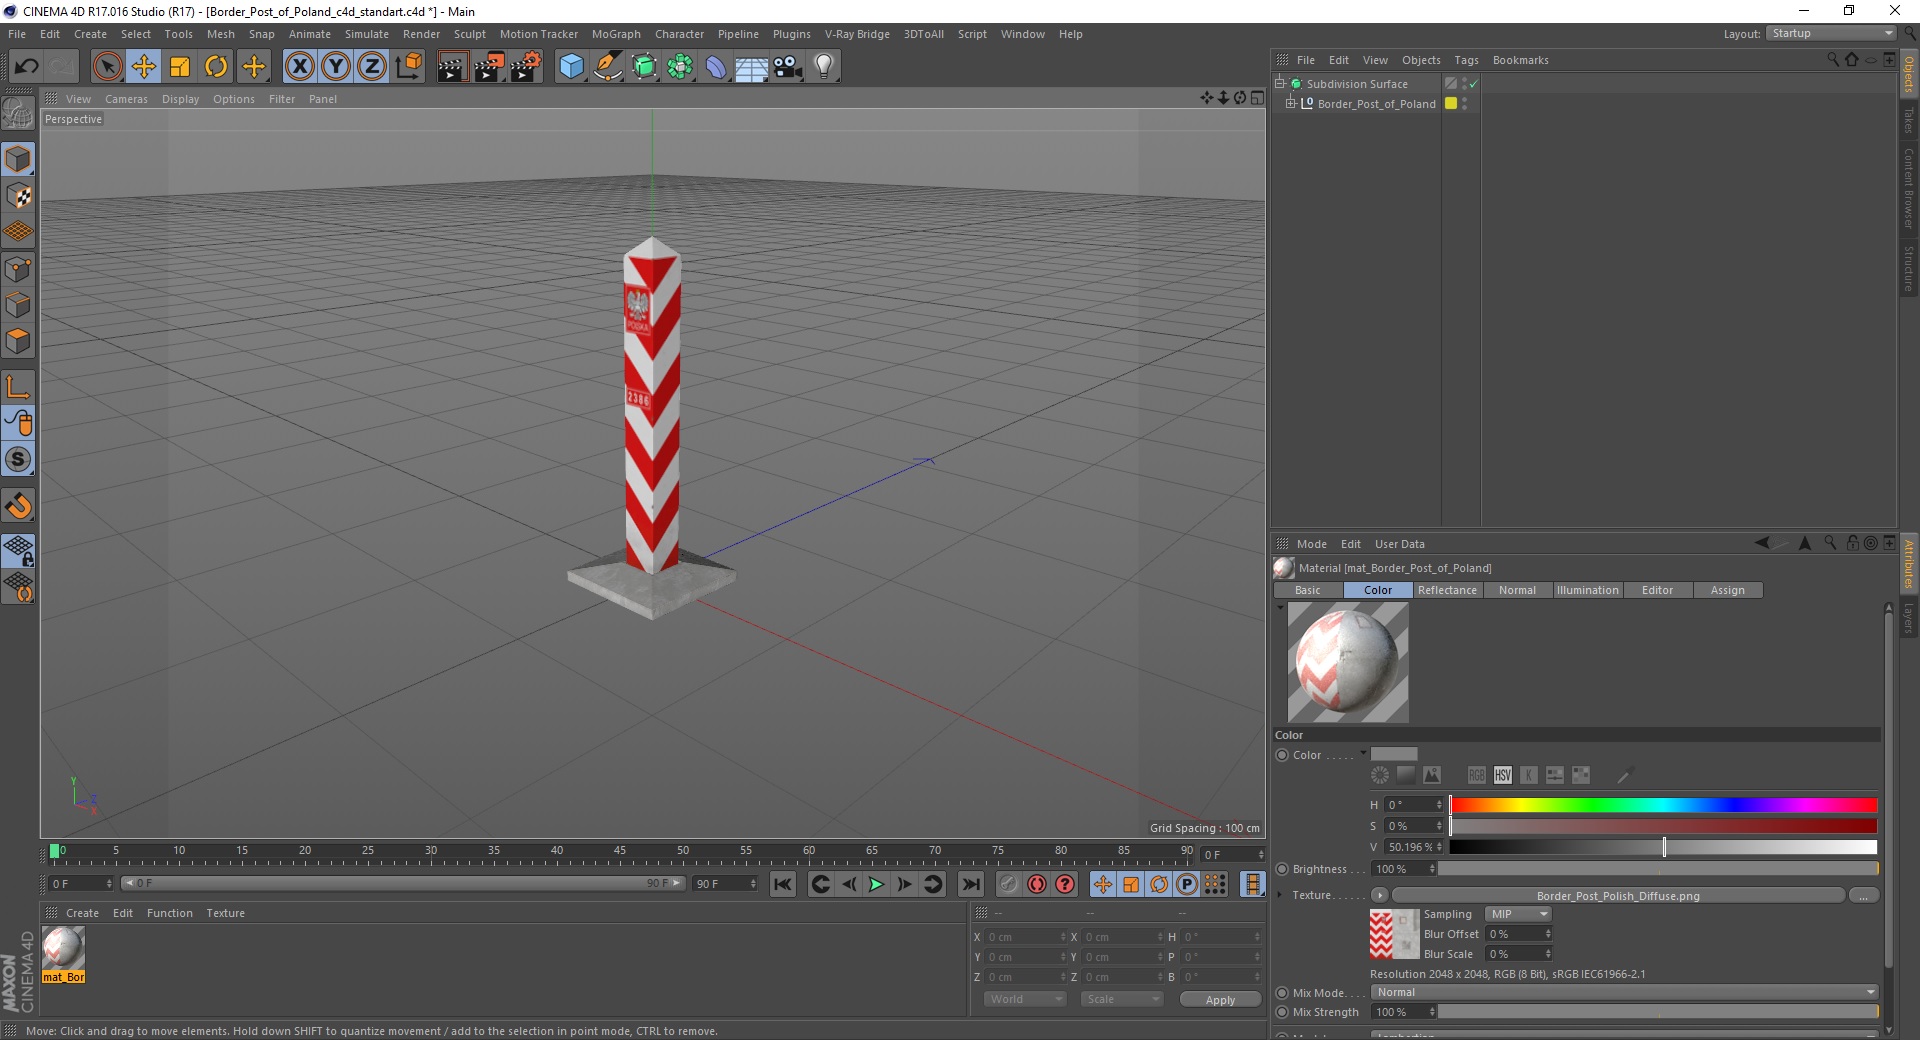Switch to Texture mode
This screenshot has width=1920, height=1040.
(x=18, y=195)
